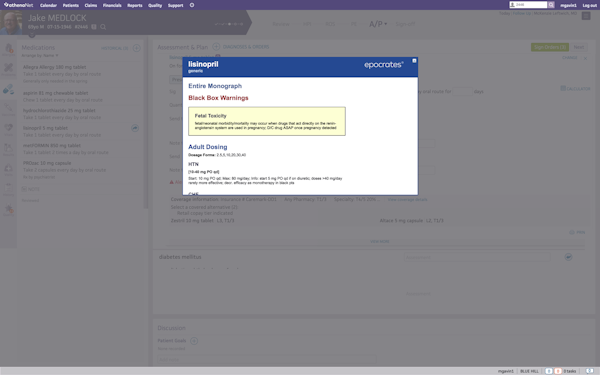Click the Entire Monograph heading link
The image size is (600, 375).
click(x=215, y=86)
